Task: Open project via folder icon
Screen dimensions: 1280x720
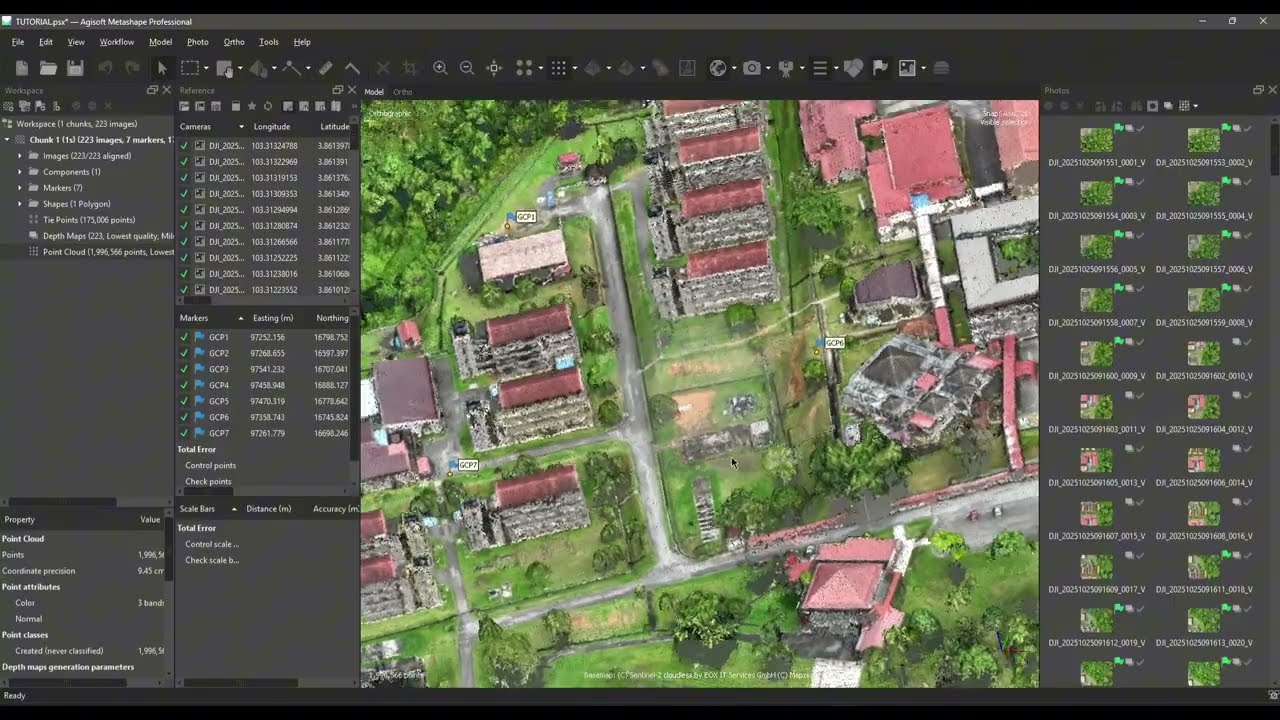Action: [x=48, y=68]
